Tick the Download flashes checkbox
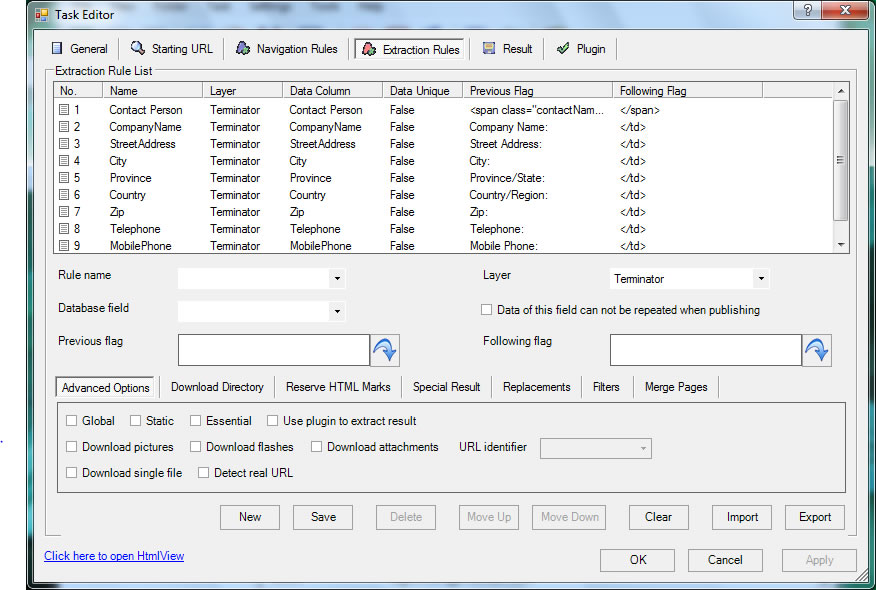 click(x=195, y=447)
